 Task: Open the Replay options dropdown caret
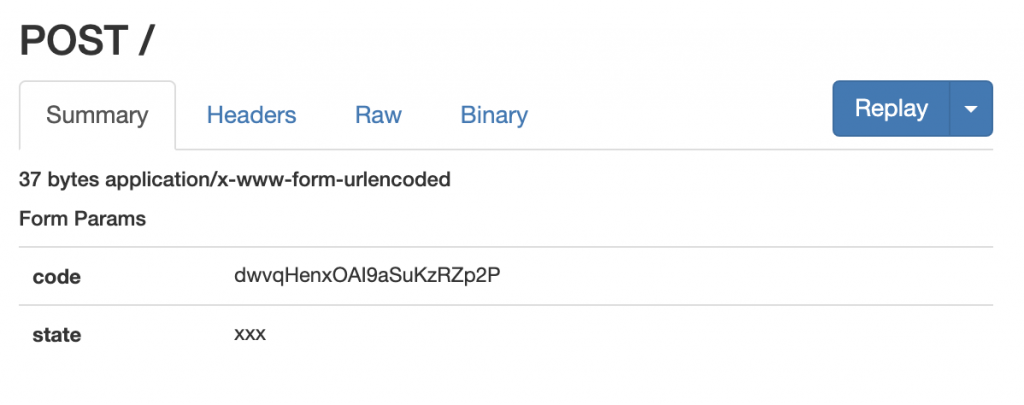point(971,109)
